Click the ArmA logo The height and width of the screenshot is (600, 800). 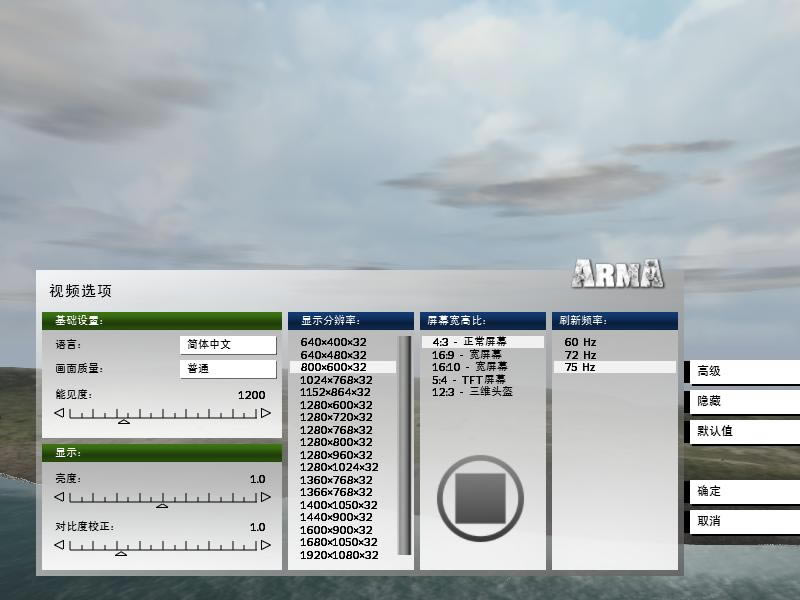(x=618, y=274)
